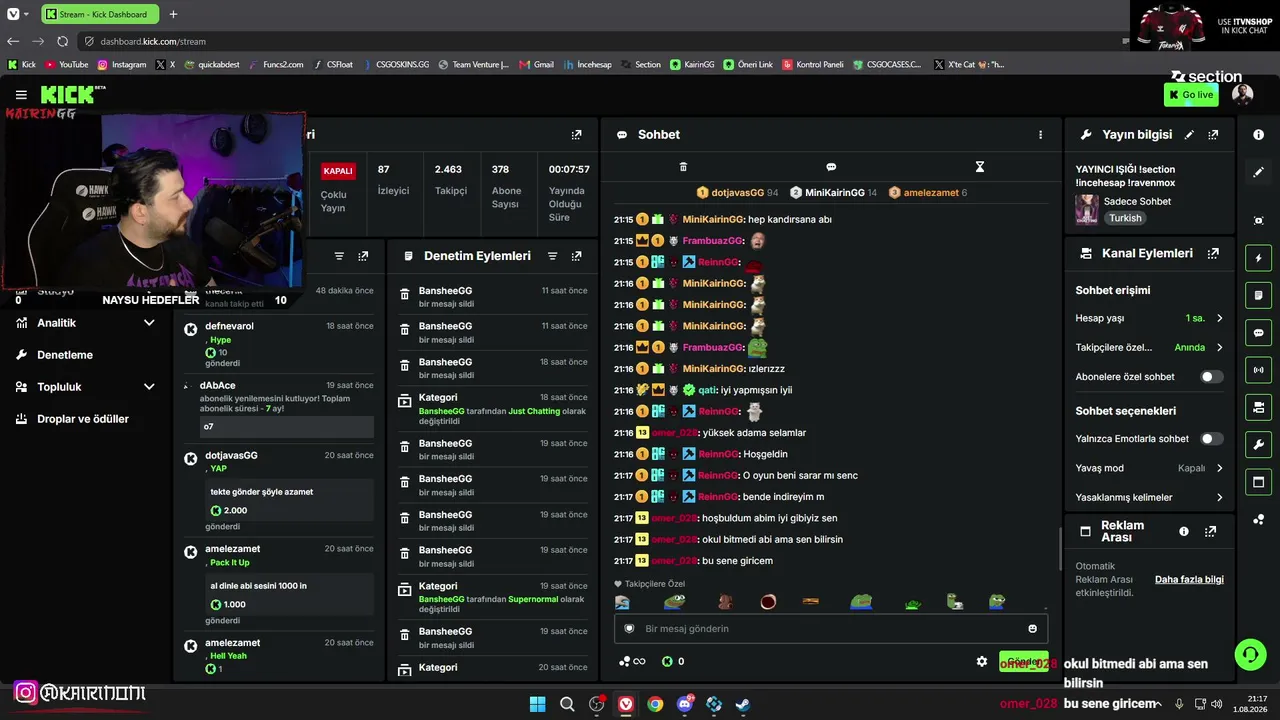
Task: Open the CSFloat bookmark
Action: click(334, 64)
